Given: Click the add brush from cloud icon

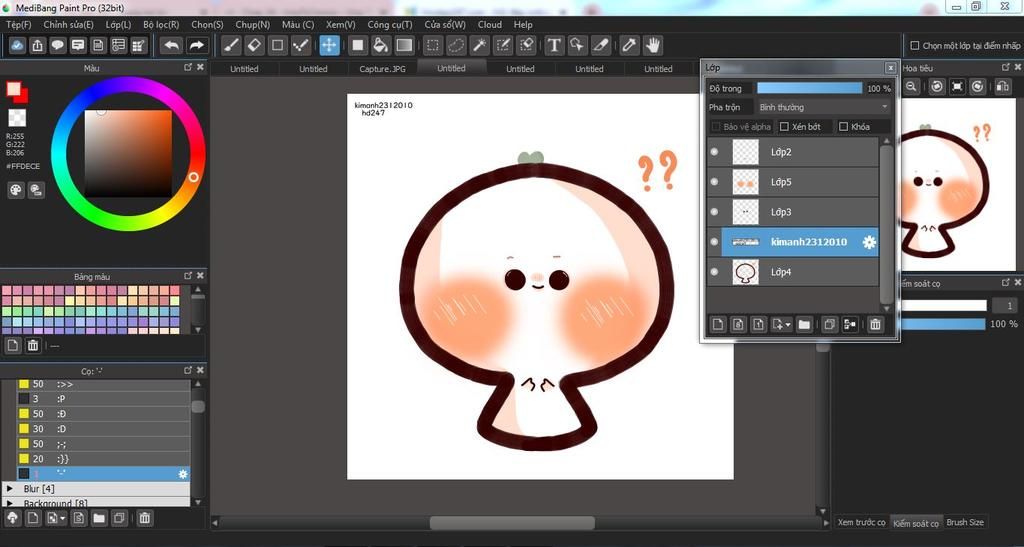Looking at the screenshot, I should point(12,518).
